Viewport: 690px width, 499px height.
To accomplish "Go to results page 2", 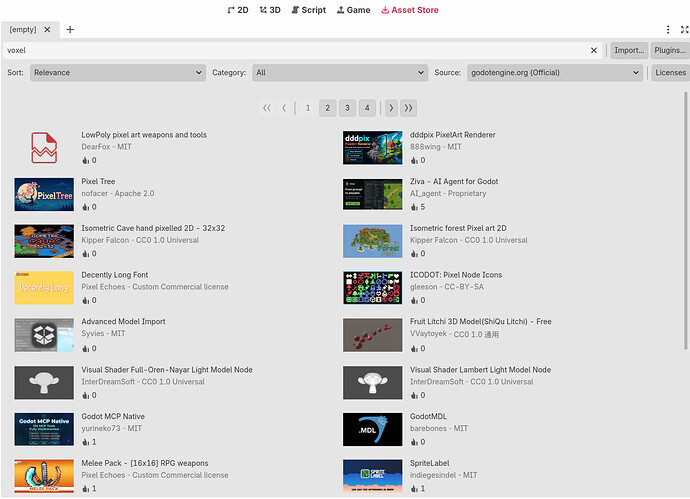I will click(x=327, y=108).
